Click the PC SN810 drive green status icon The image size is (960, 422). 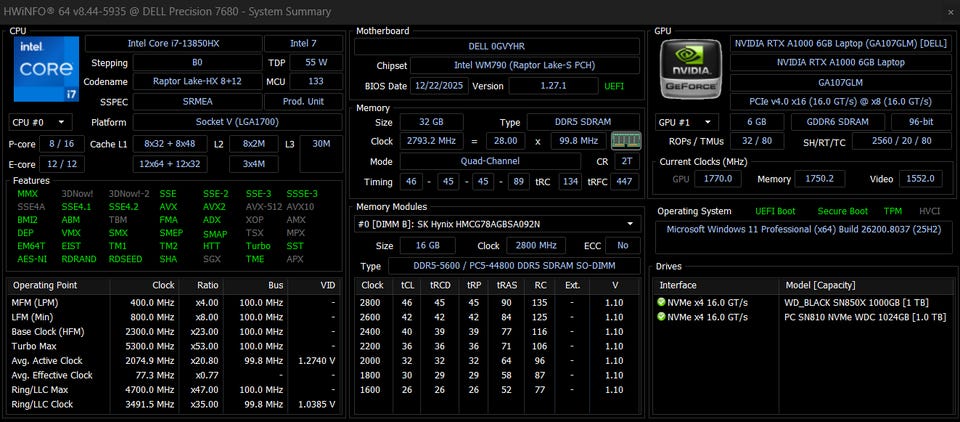click(661, 317)
